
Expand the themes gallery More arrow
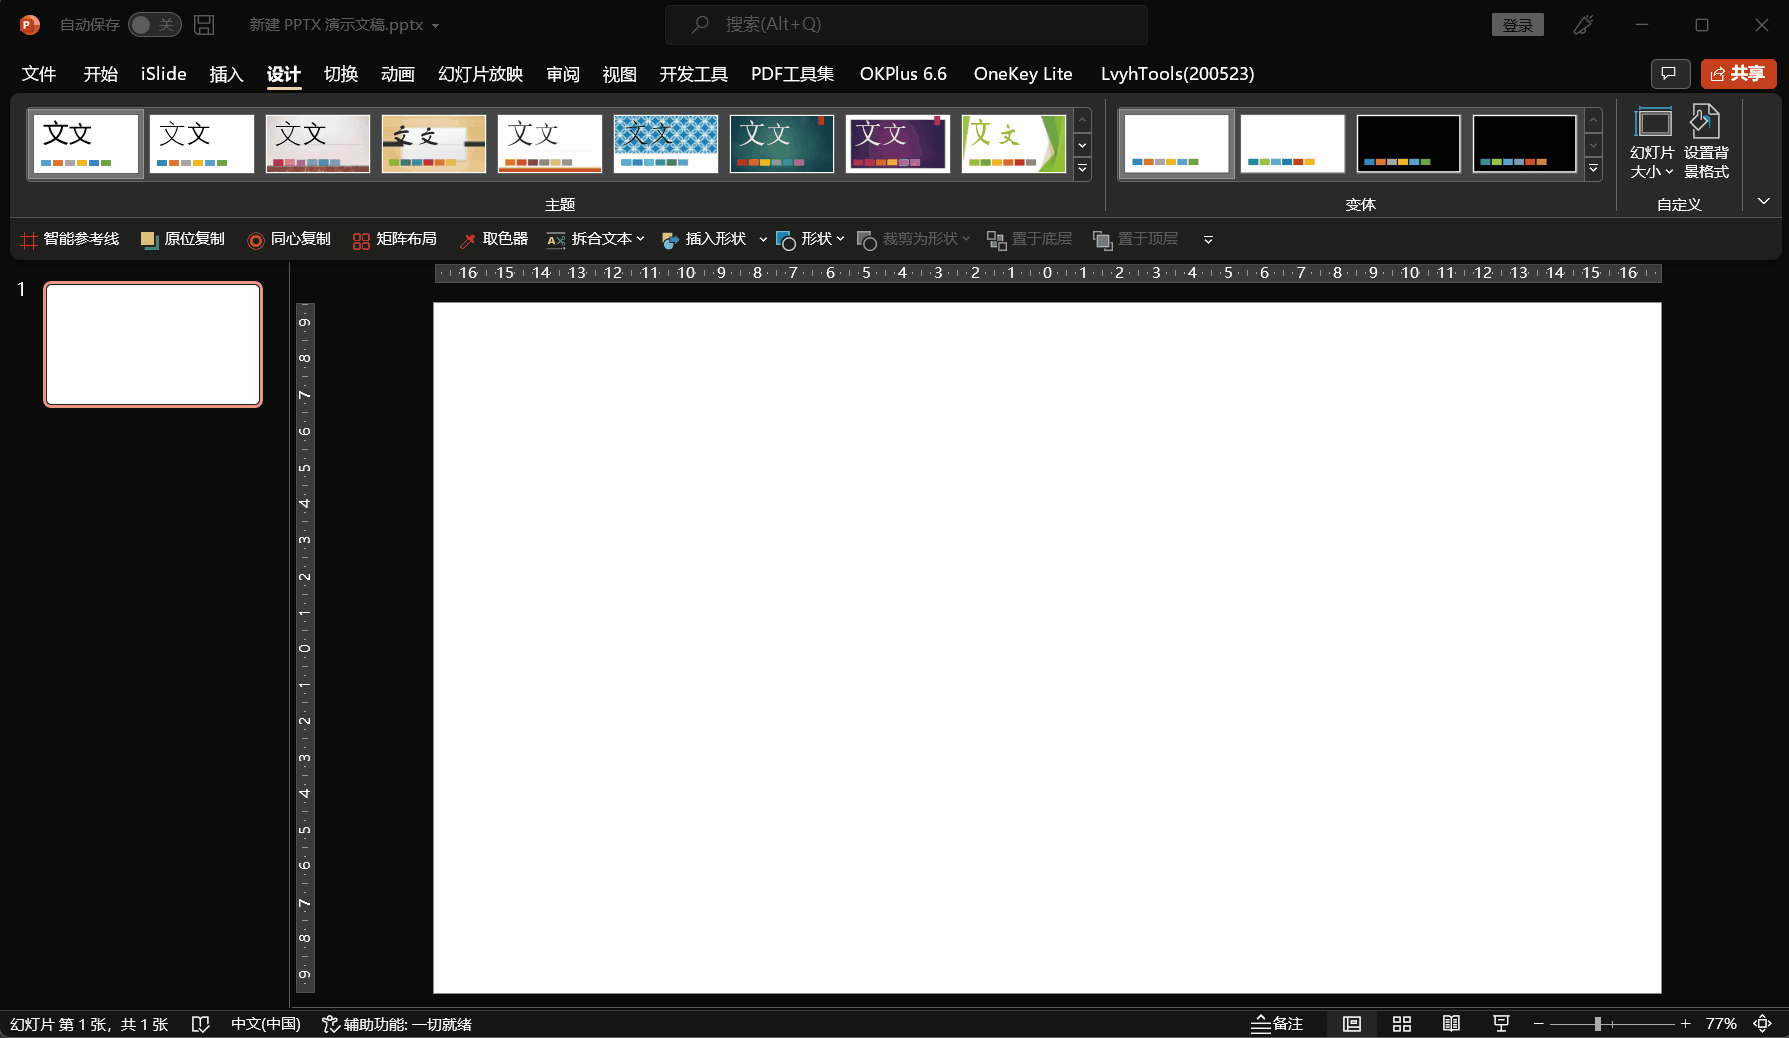pos(1082,169)
